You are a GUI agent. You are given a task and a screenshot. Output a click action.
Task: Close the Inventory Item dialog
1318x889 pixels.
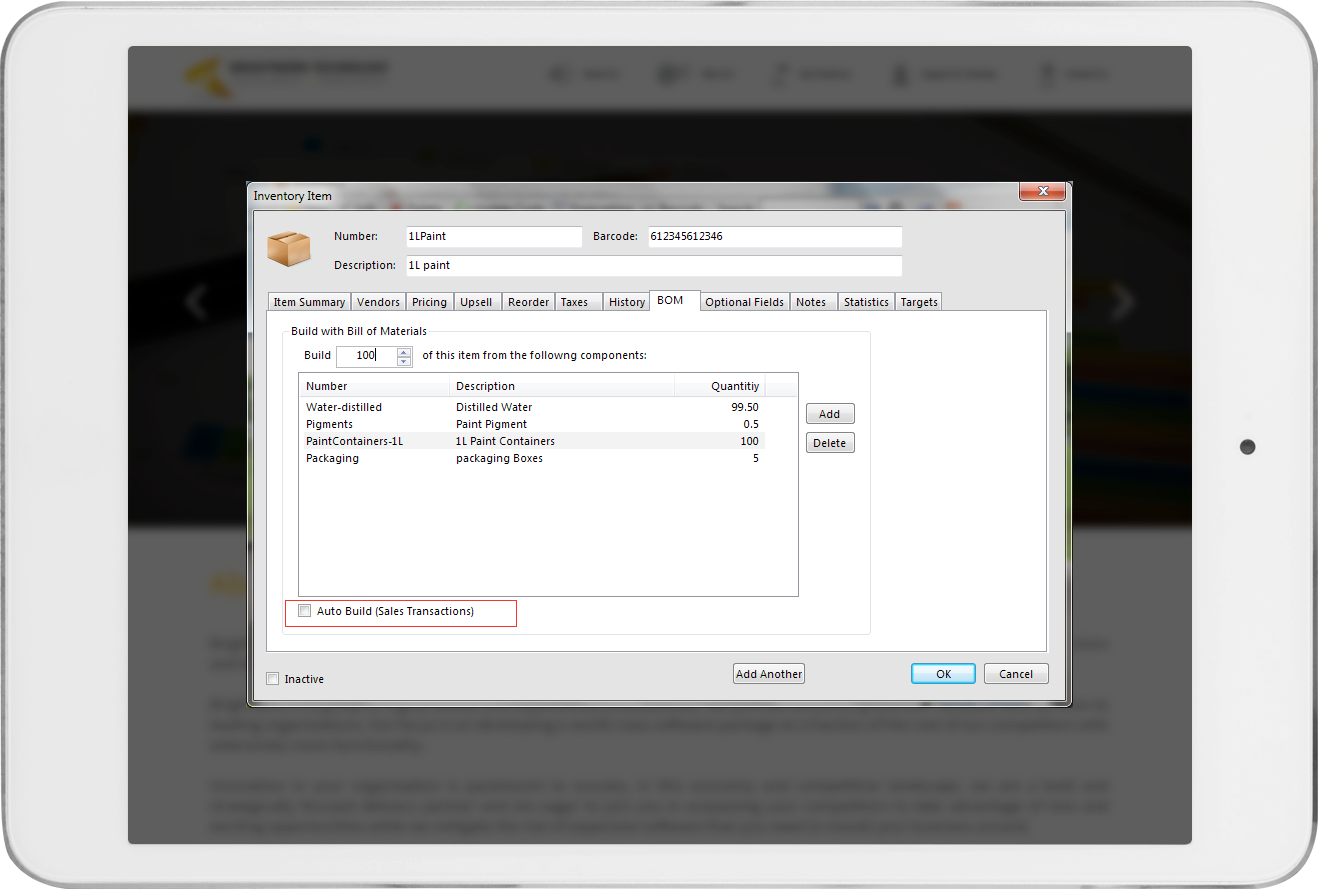pos(1043,191)
